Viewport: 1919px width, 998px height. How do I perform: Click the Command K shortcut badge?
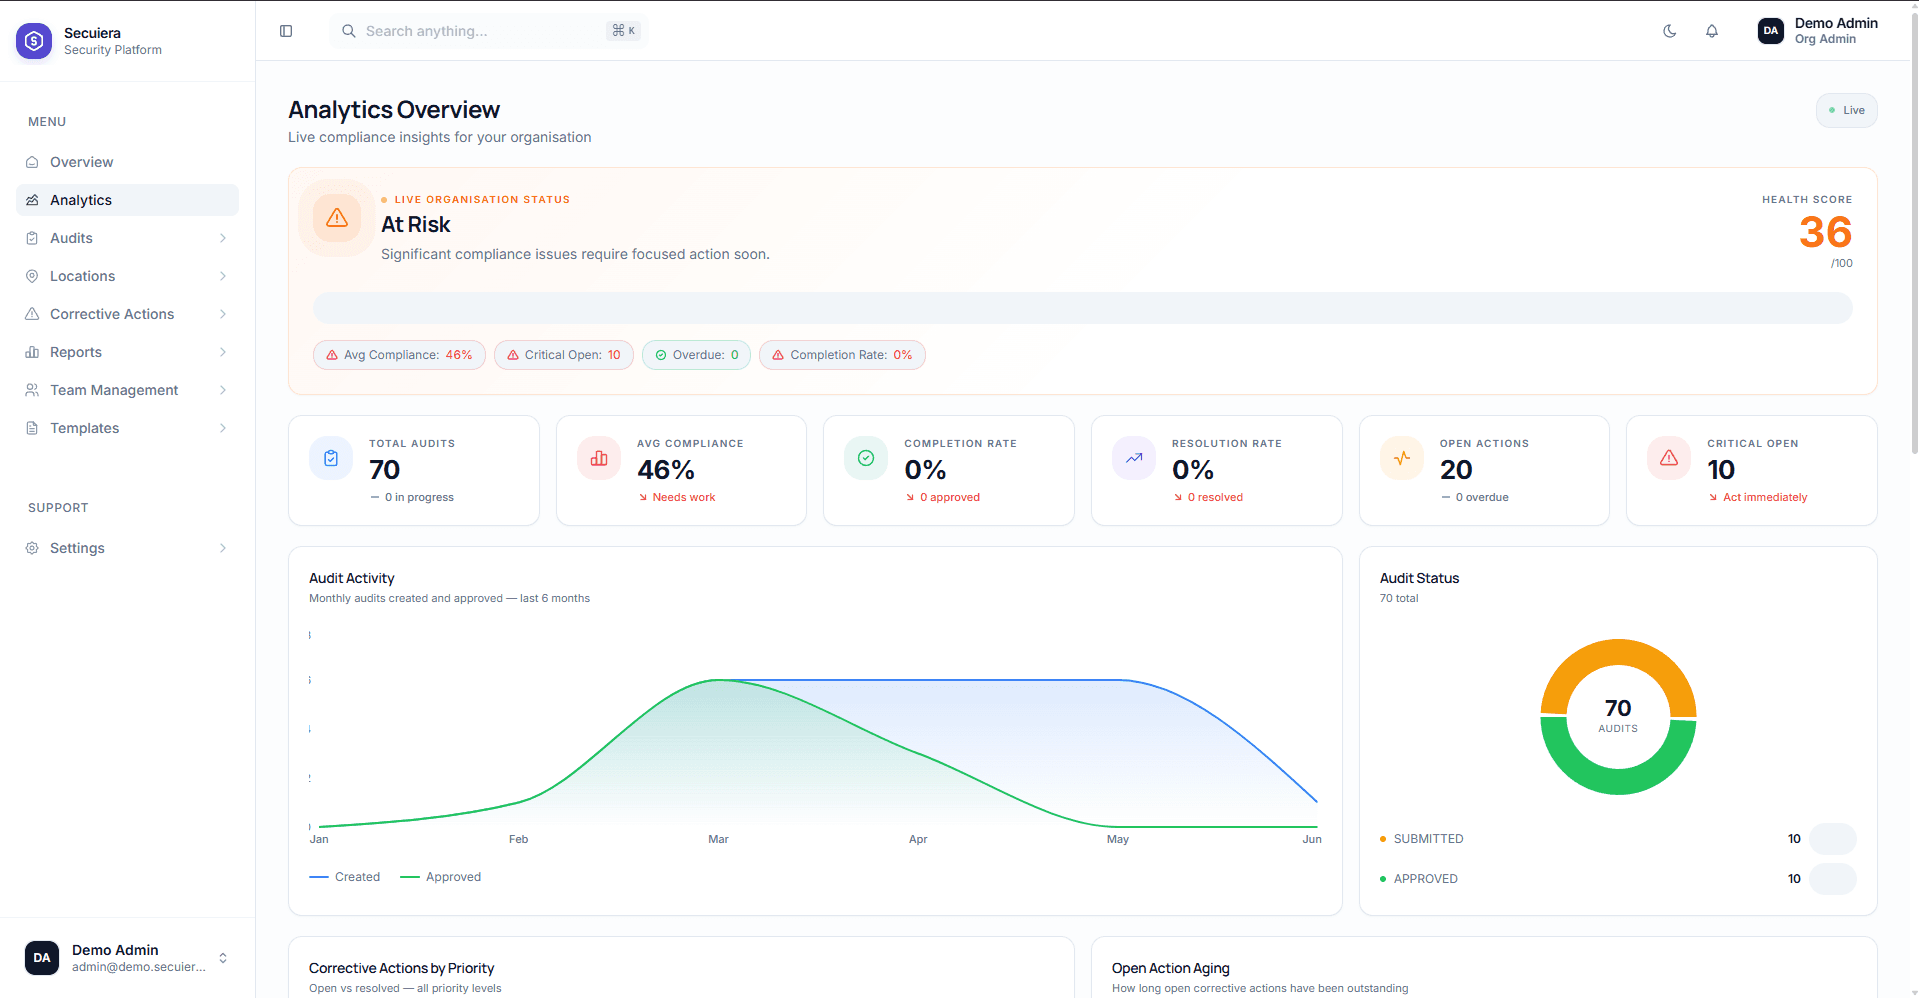[x=624, y=31]
